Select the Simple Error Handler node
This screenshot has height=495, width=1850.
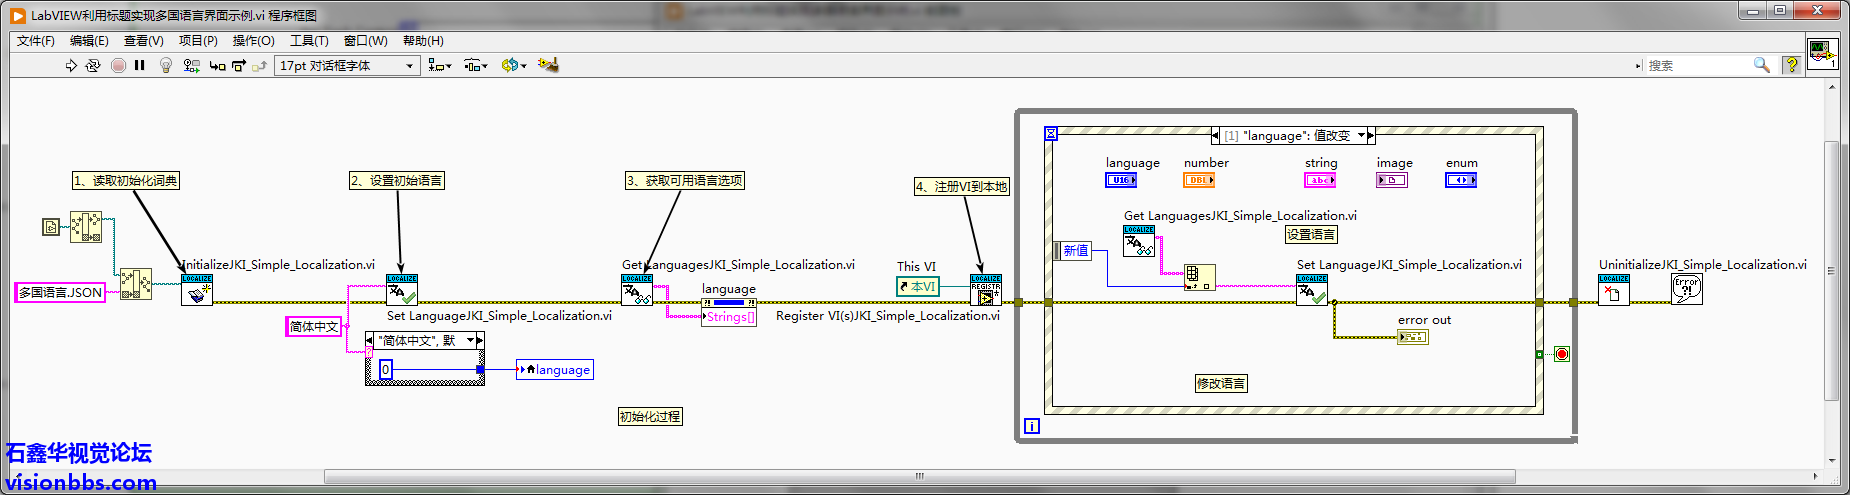coord(1687,290)
